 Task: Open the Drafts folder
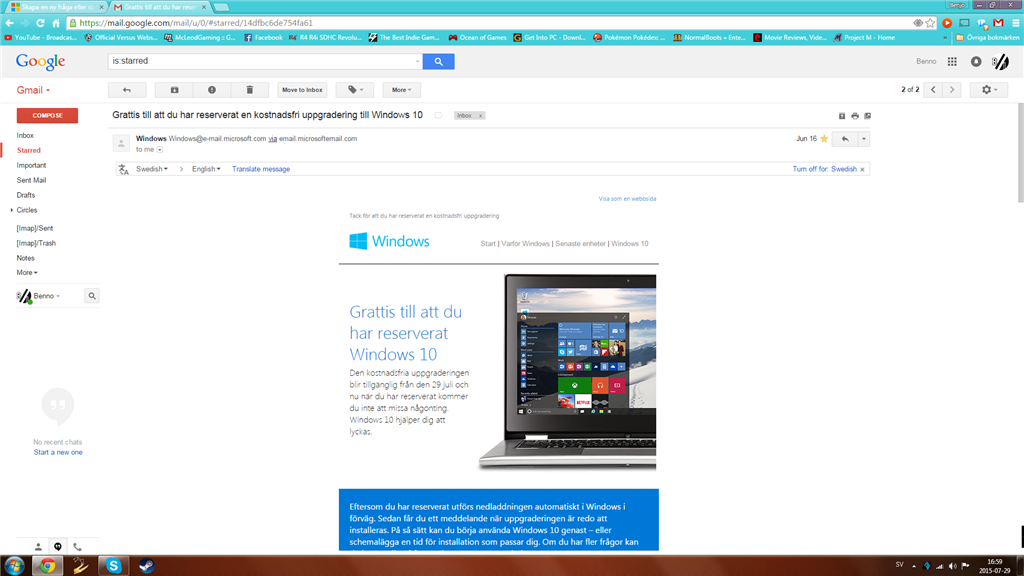(26, 195)
